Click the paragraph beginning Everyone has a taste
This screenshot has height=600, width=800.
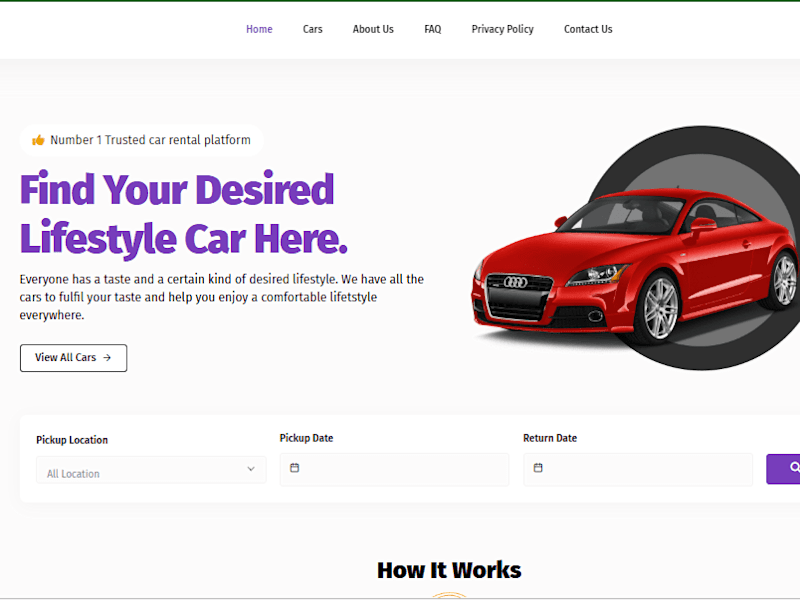point(222,297)
